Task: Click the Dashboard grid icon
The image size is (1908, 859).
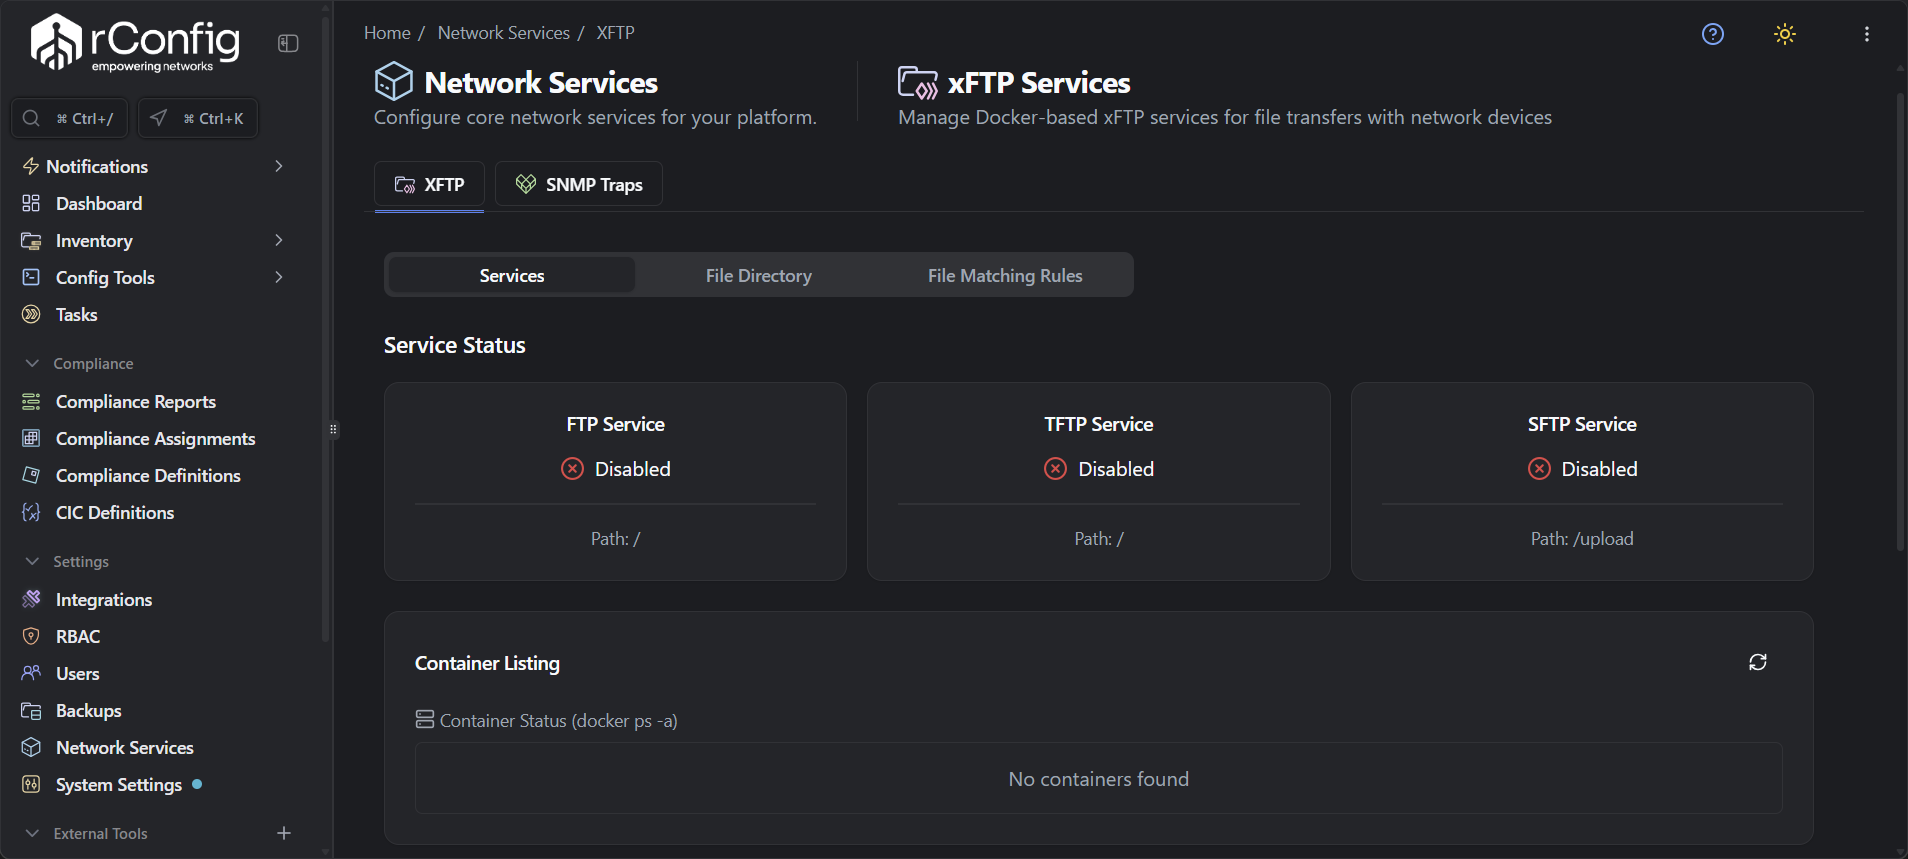Action: (x=31, y=203)
